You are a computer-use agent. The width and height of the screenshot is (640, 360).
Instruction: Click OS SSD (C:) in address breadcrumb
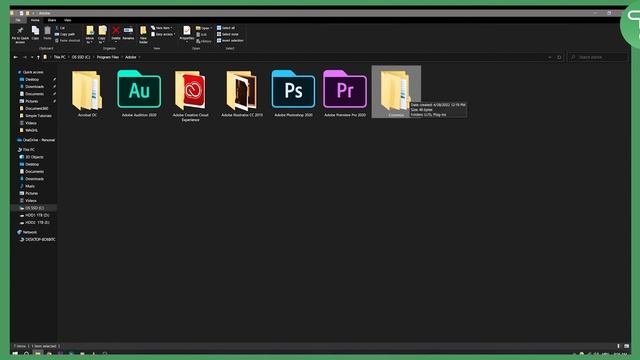pos(81,57)
